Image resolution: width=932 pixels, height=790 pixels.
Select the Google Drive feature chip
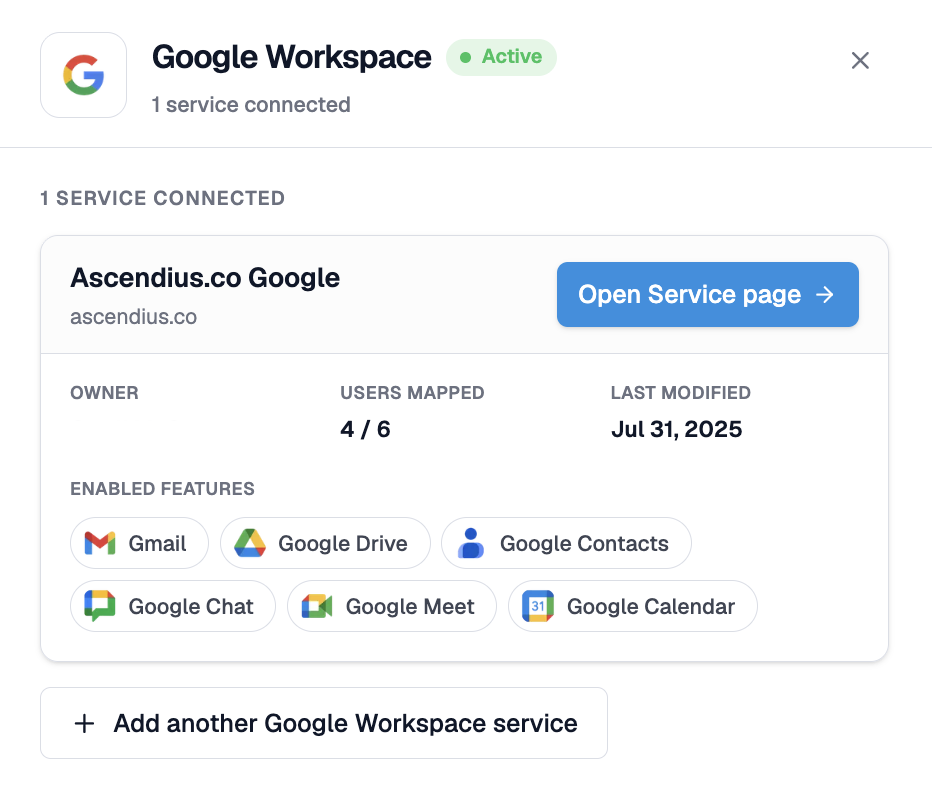(325, 543)
